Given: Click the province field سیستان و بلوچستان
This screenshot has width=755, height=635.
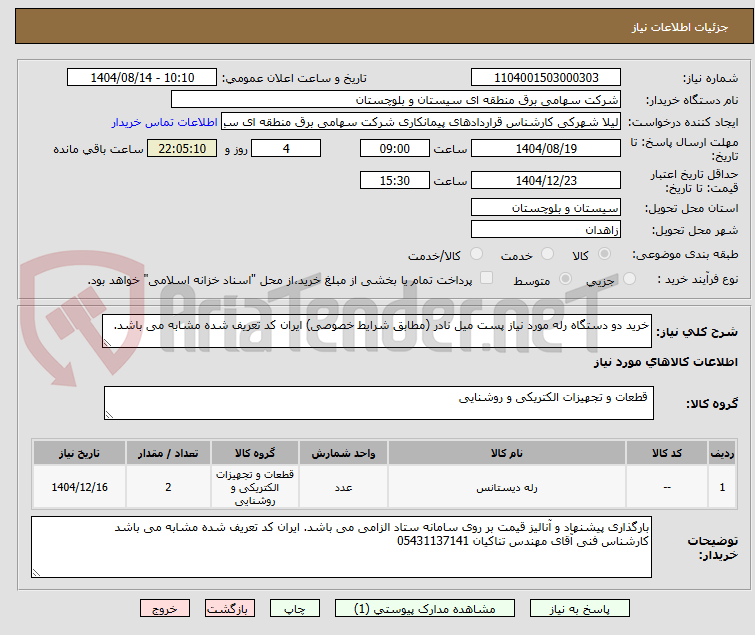Looking at the screenshot, I should [546, 207].
